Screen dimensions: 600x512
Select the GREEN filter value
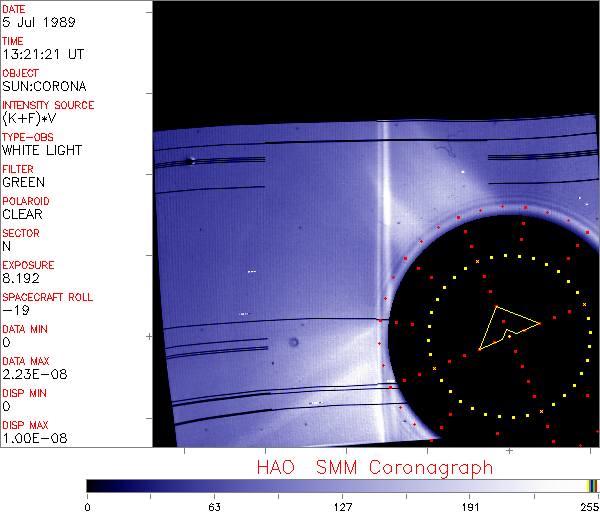(x=23, y=182)
